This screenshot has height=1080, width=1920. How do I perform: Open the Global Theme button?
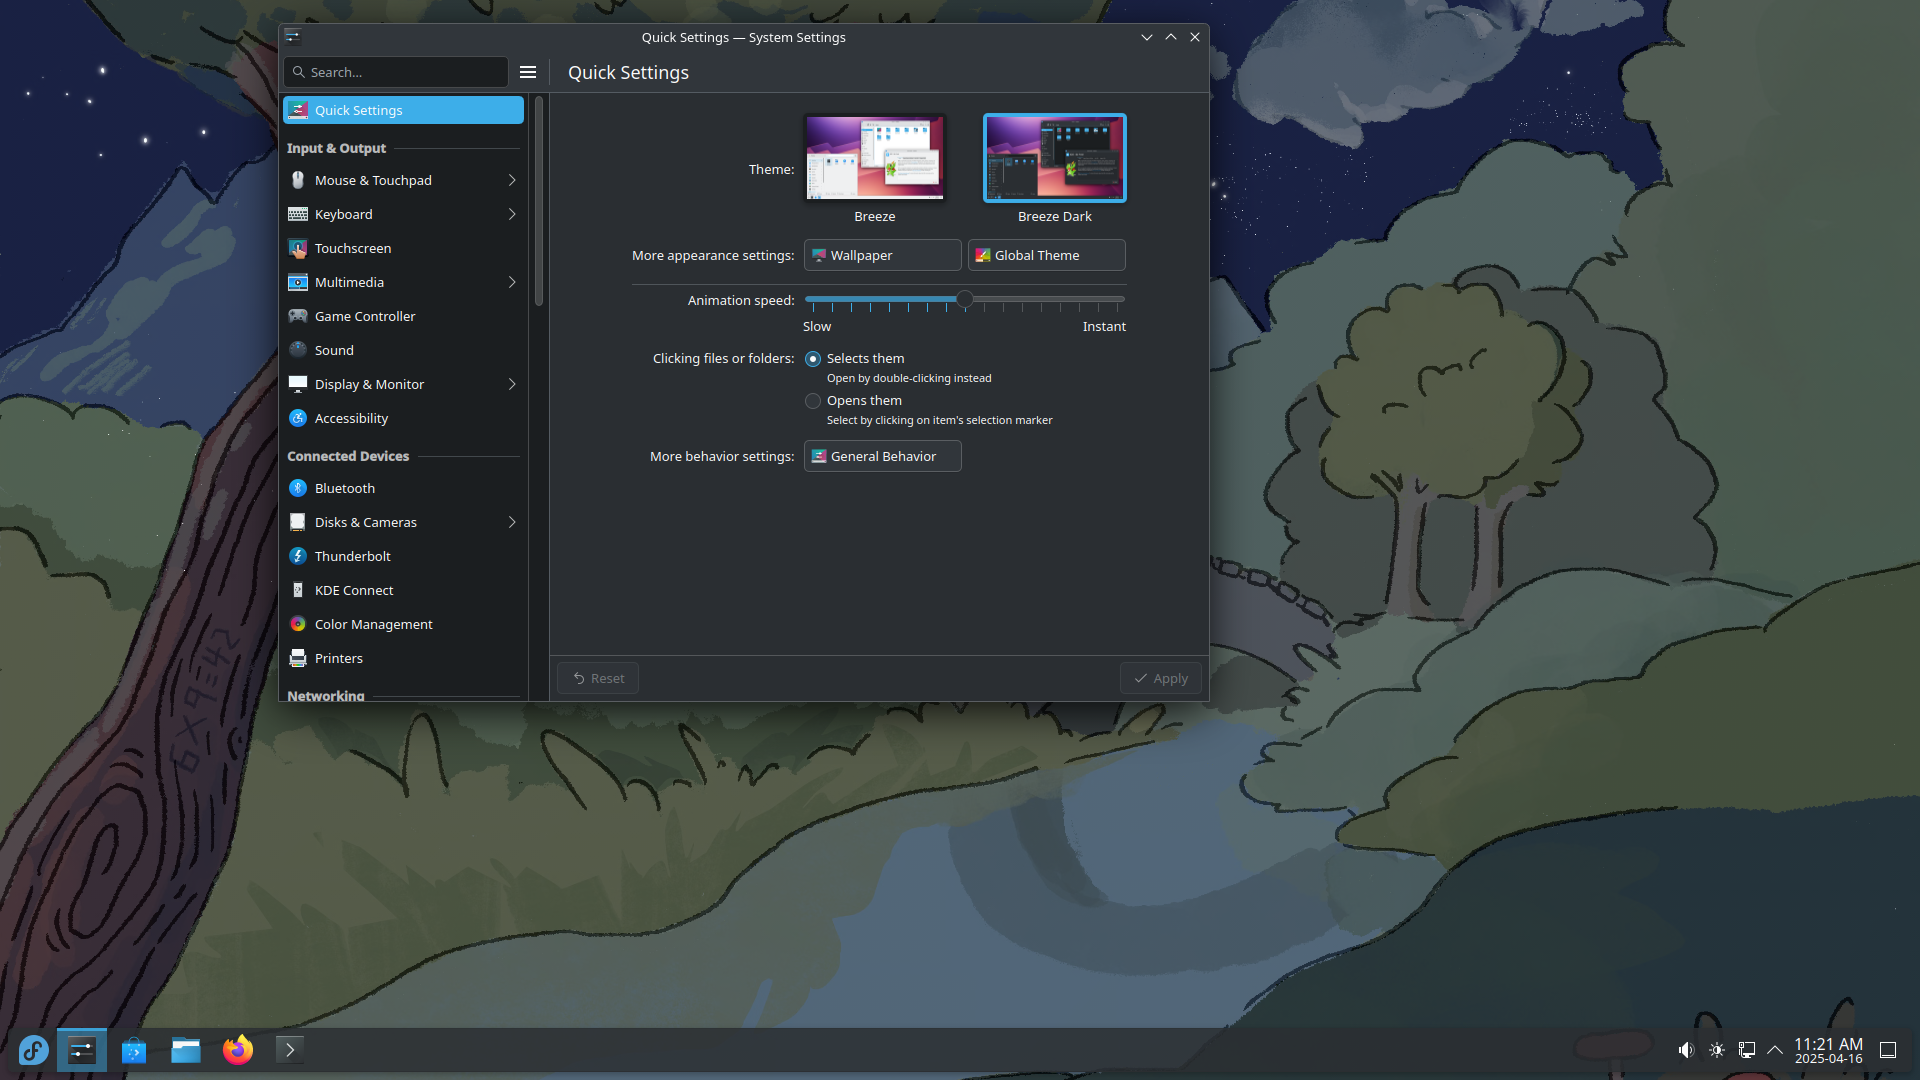1046,255
